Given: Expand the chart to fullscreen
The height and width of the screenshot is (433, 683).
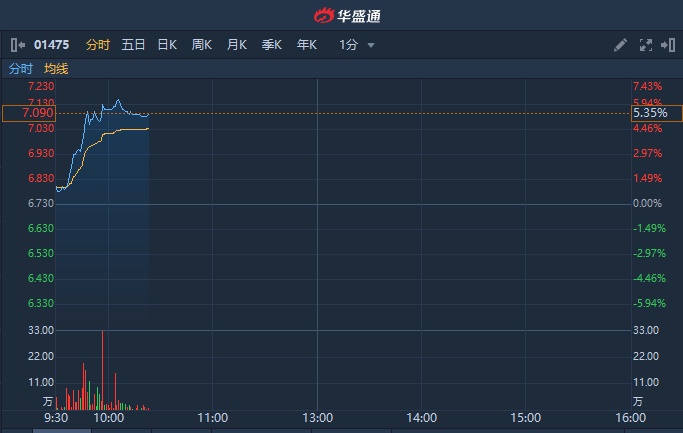Looking at the screenshot, I should tap(645, 45).
